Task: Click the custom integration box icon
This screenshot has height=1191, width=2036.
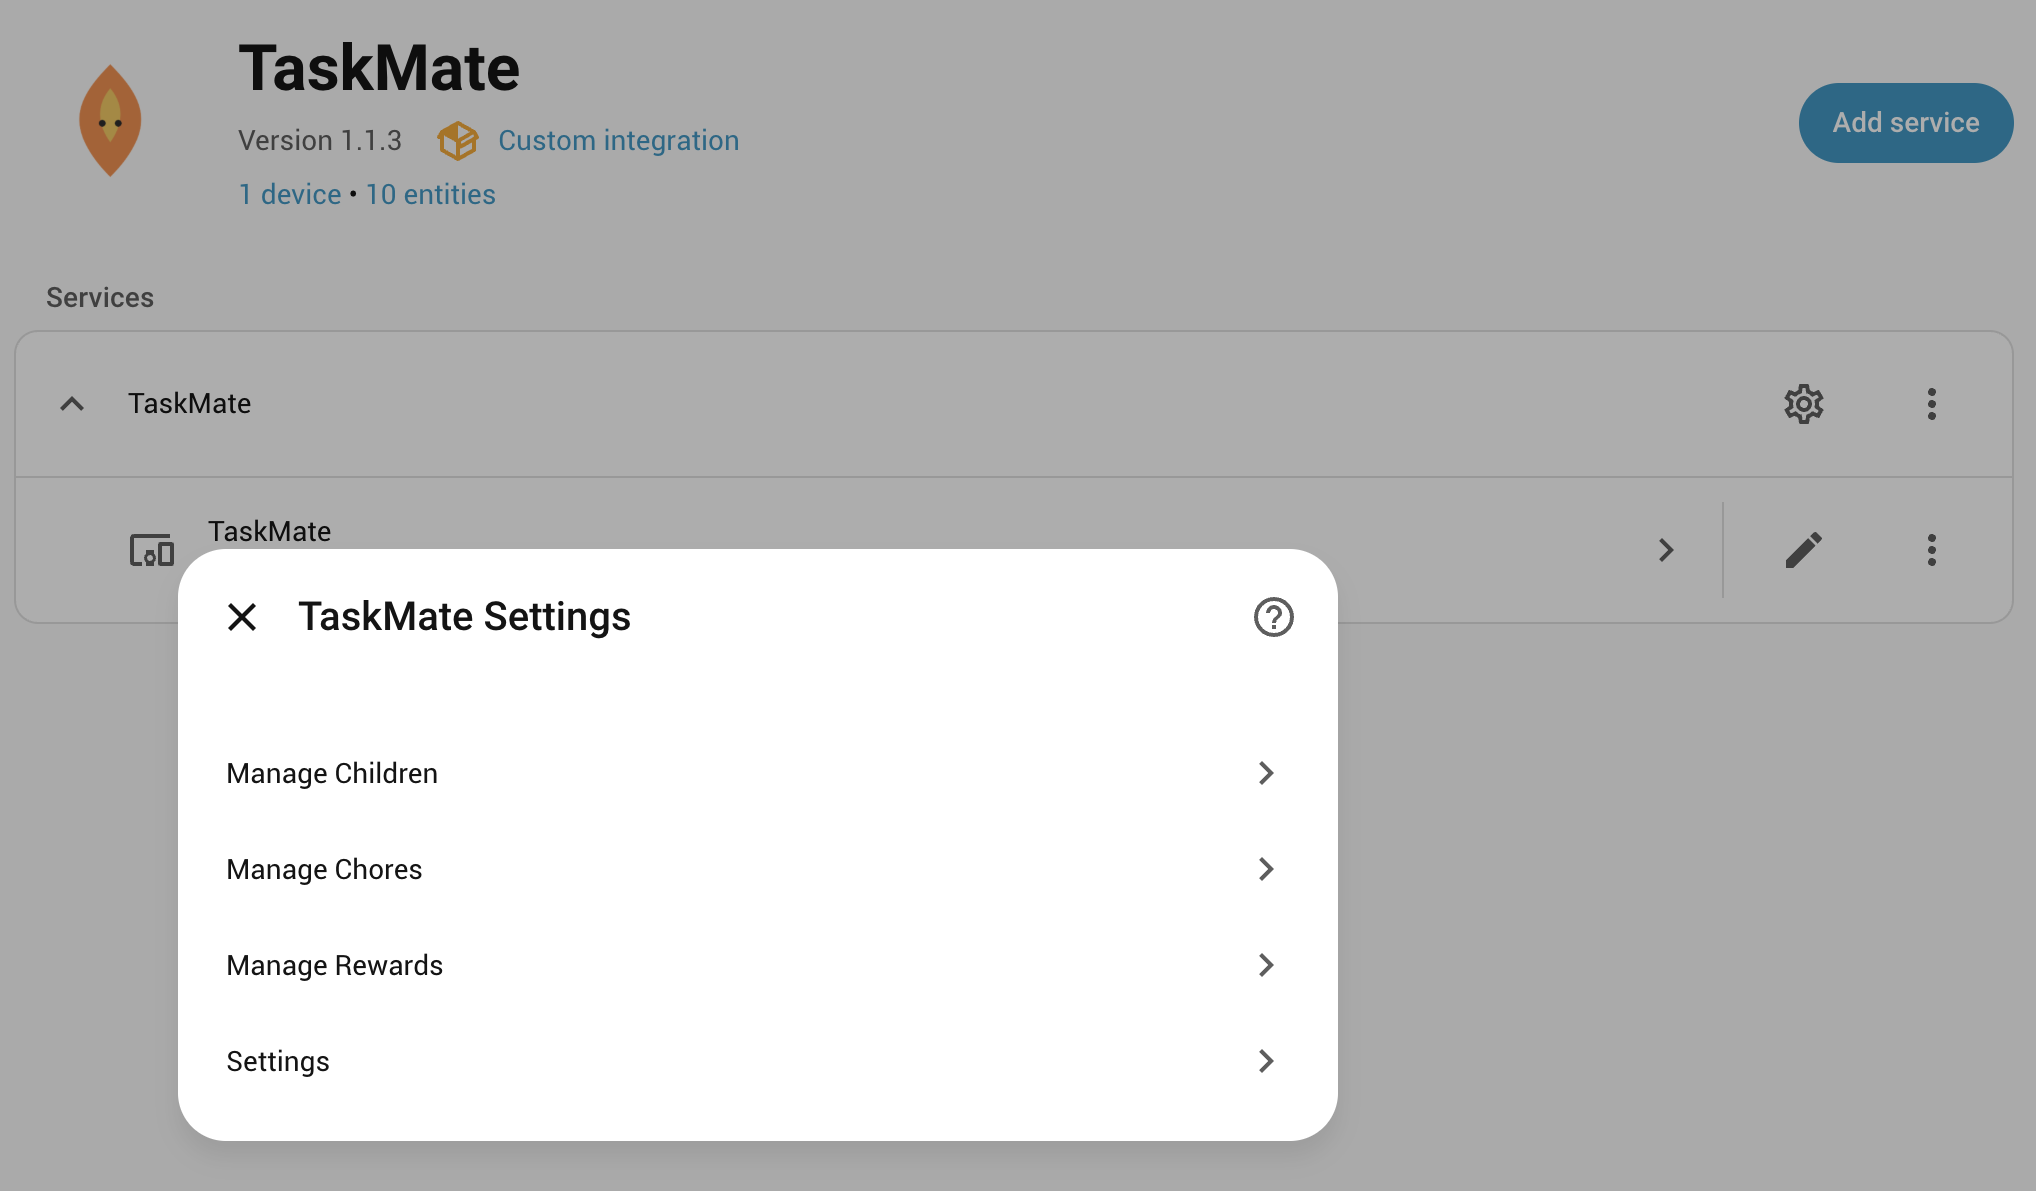Action: click(458, 141)
